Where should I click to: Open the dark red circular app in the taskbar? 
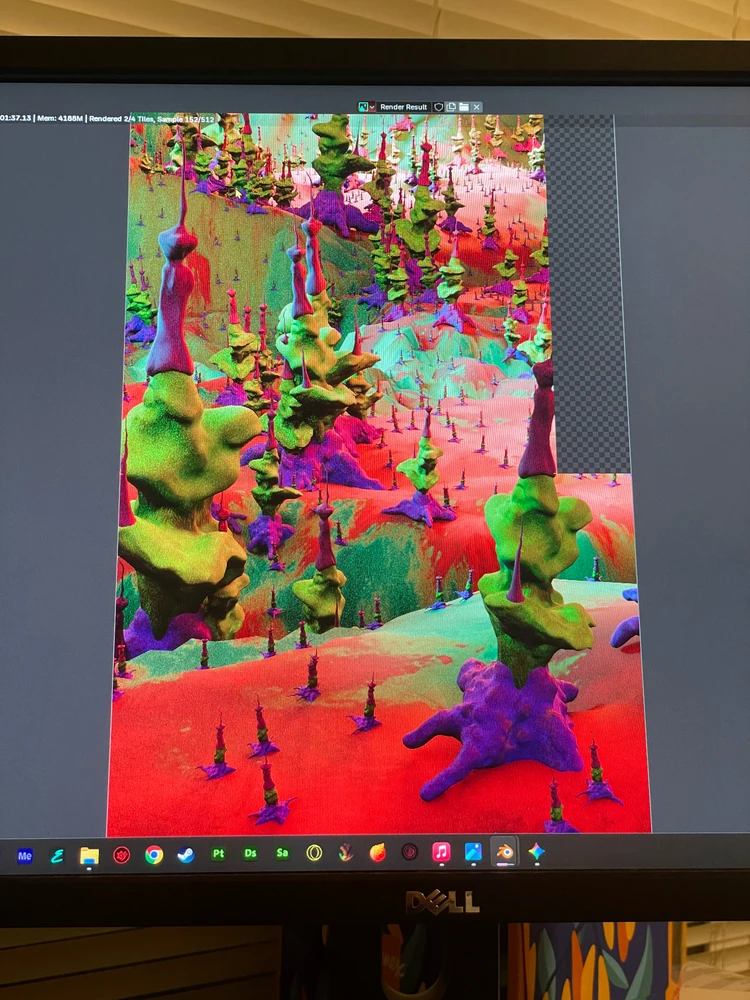coord(409,852)
